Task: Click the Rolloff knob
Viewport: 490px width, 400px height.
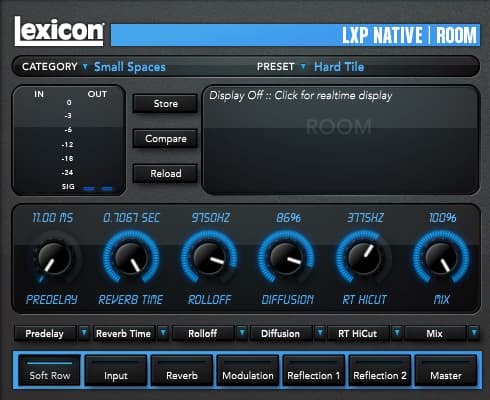Action: pos(209,258)
